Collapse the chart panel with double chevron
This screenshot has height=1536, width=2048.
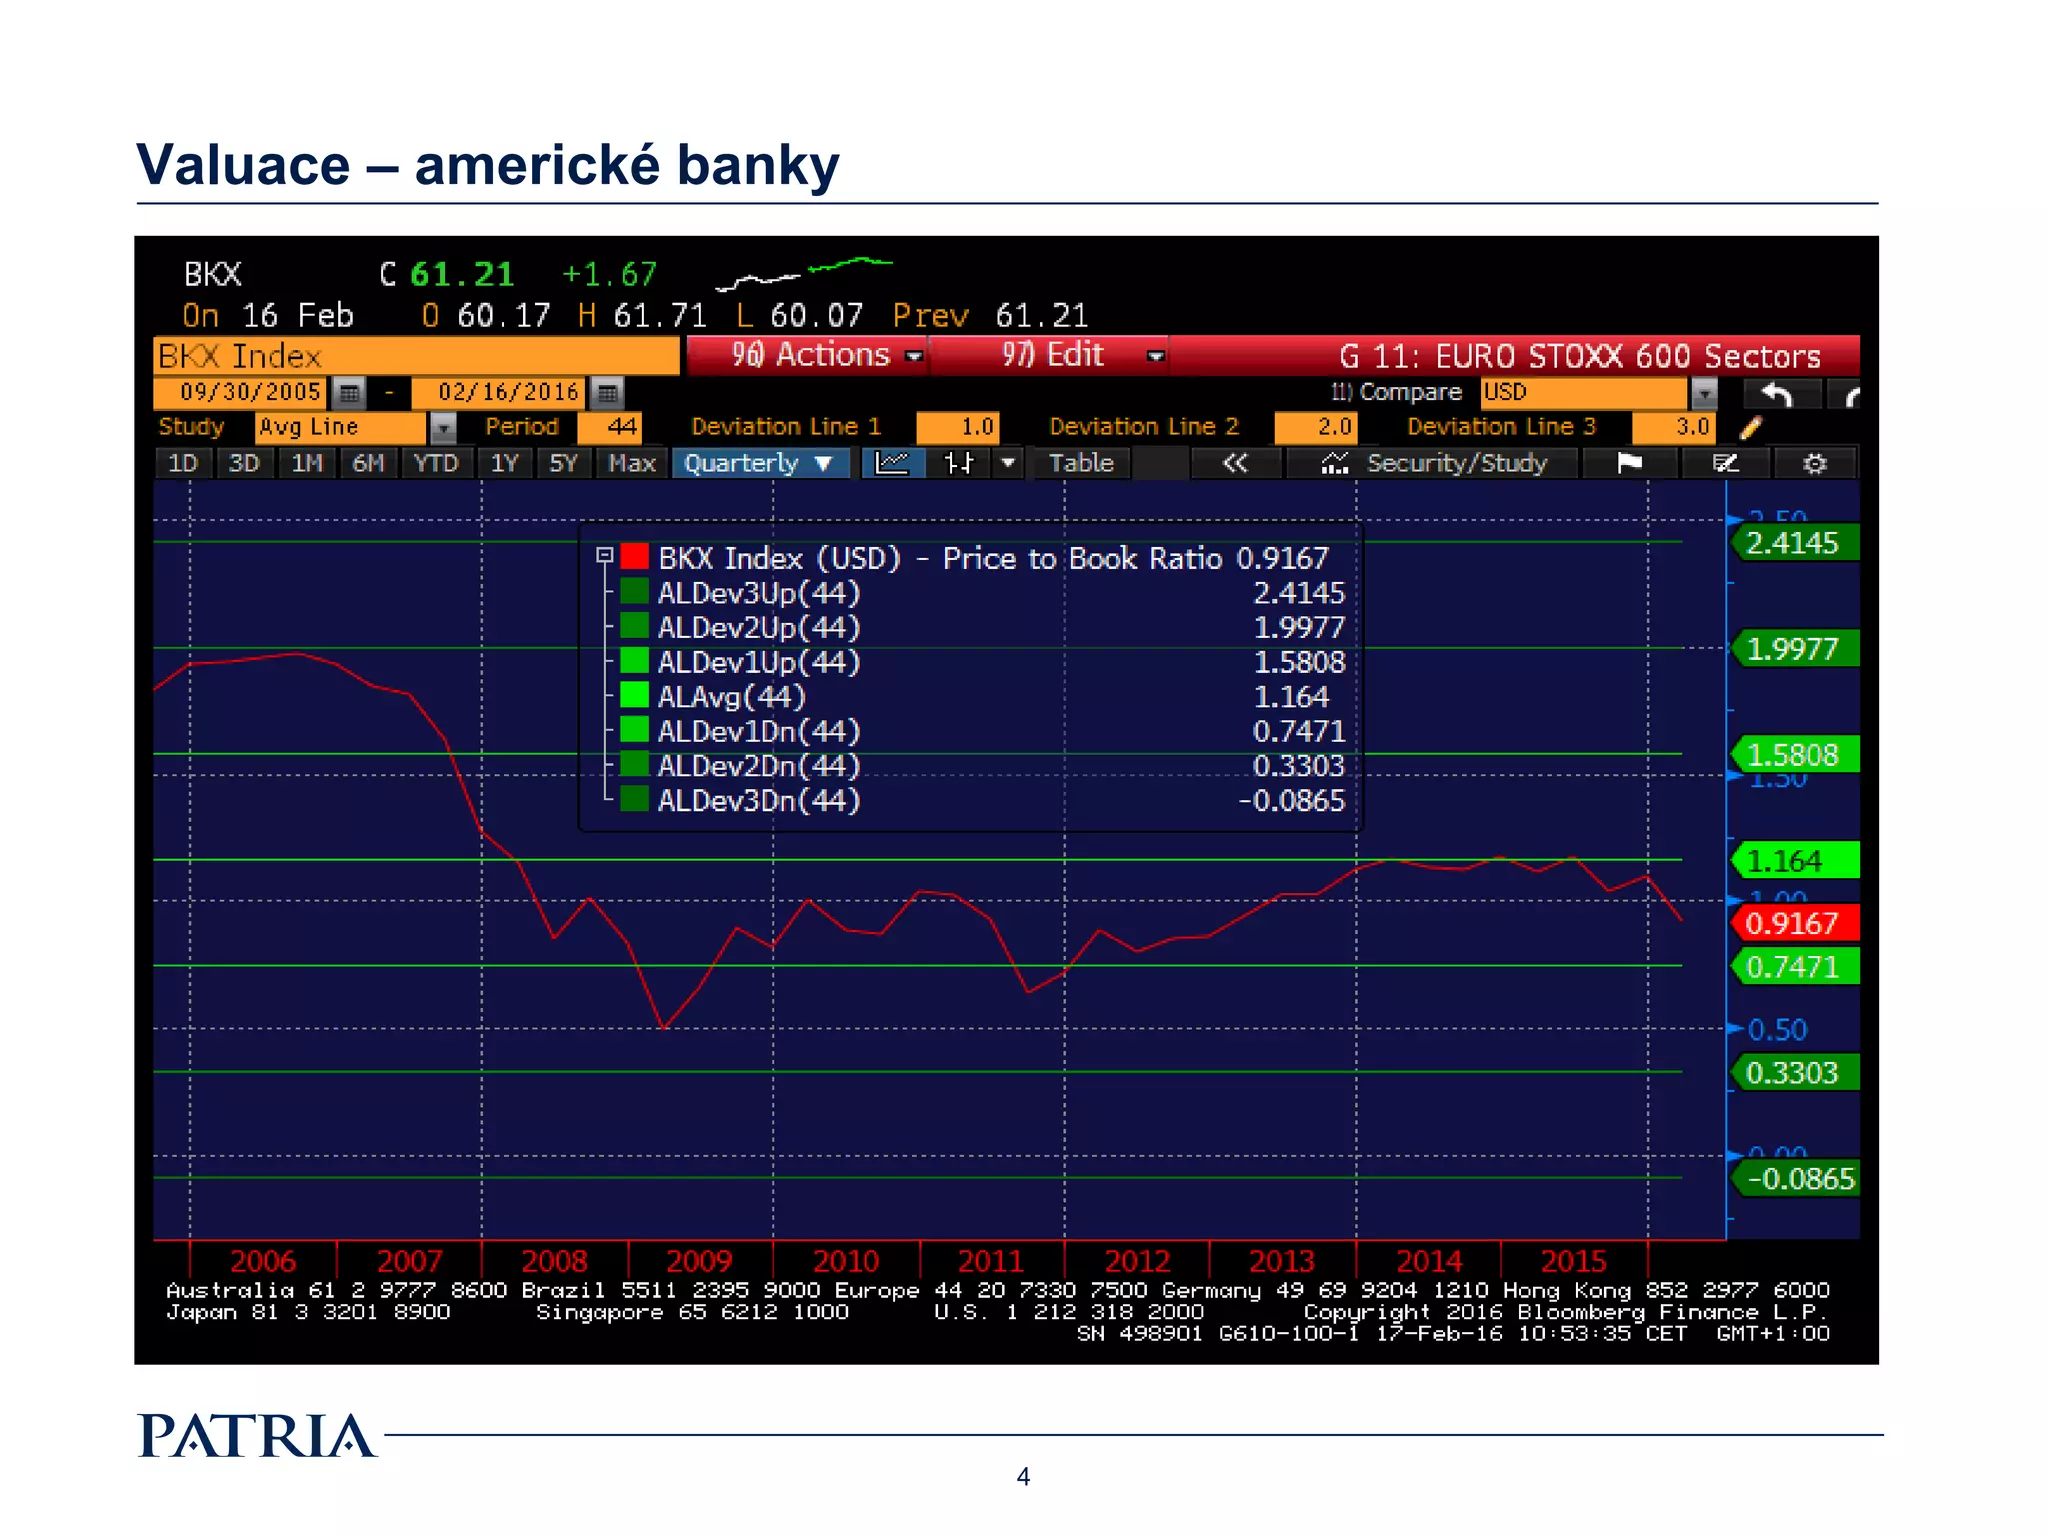pos(1235,463)
